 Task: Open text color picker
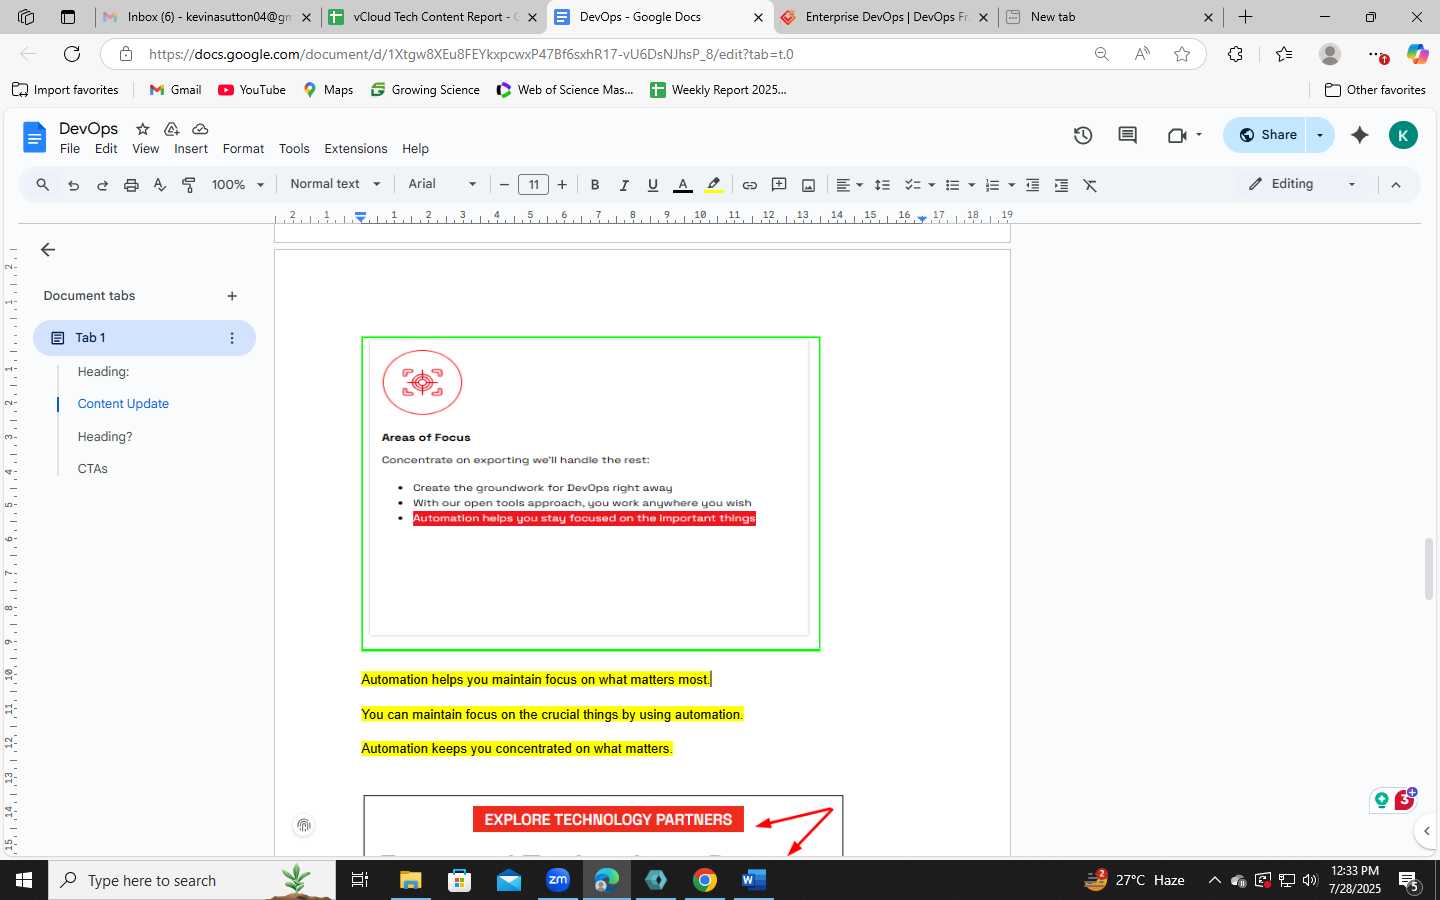click(x=682, y=185)
